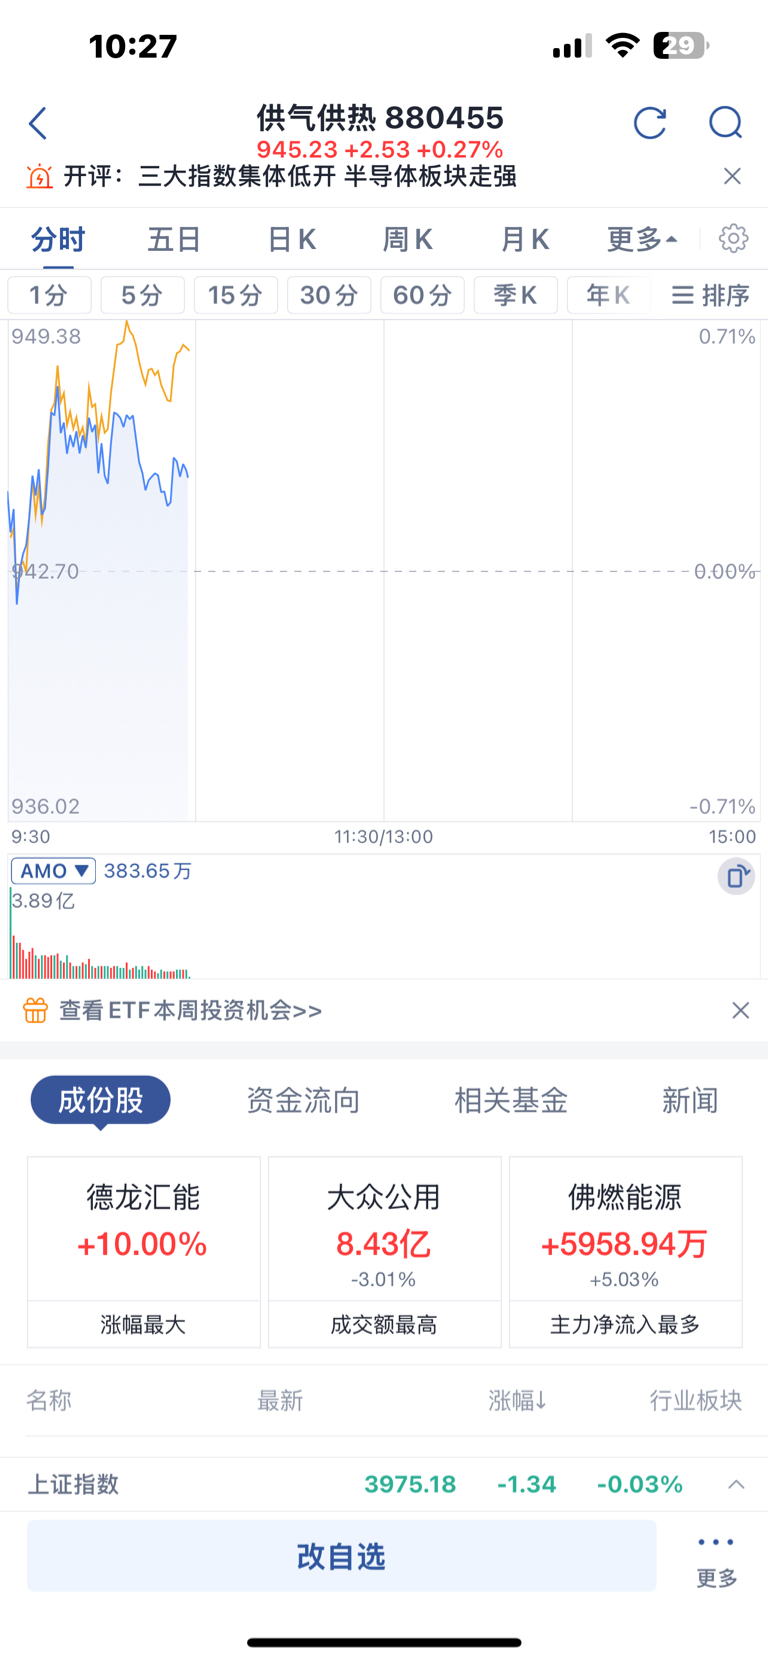Tap the gift icon by ETF banner
Image resolution: width=768 pixels, height=1662 pixels.
[36, 1011]
